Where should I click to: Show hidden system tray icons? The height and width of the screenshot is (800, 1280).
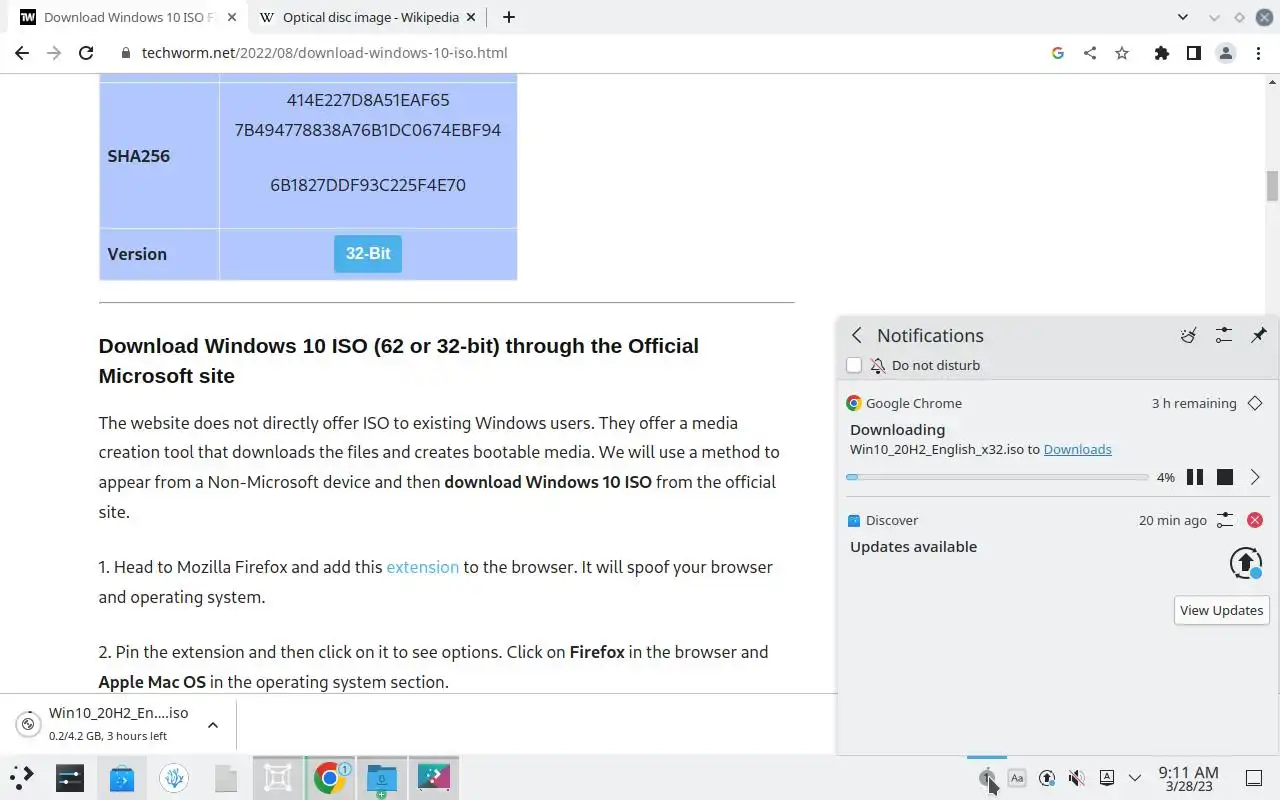[x=1135, y=778]
